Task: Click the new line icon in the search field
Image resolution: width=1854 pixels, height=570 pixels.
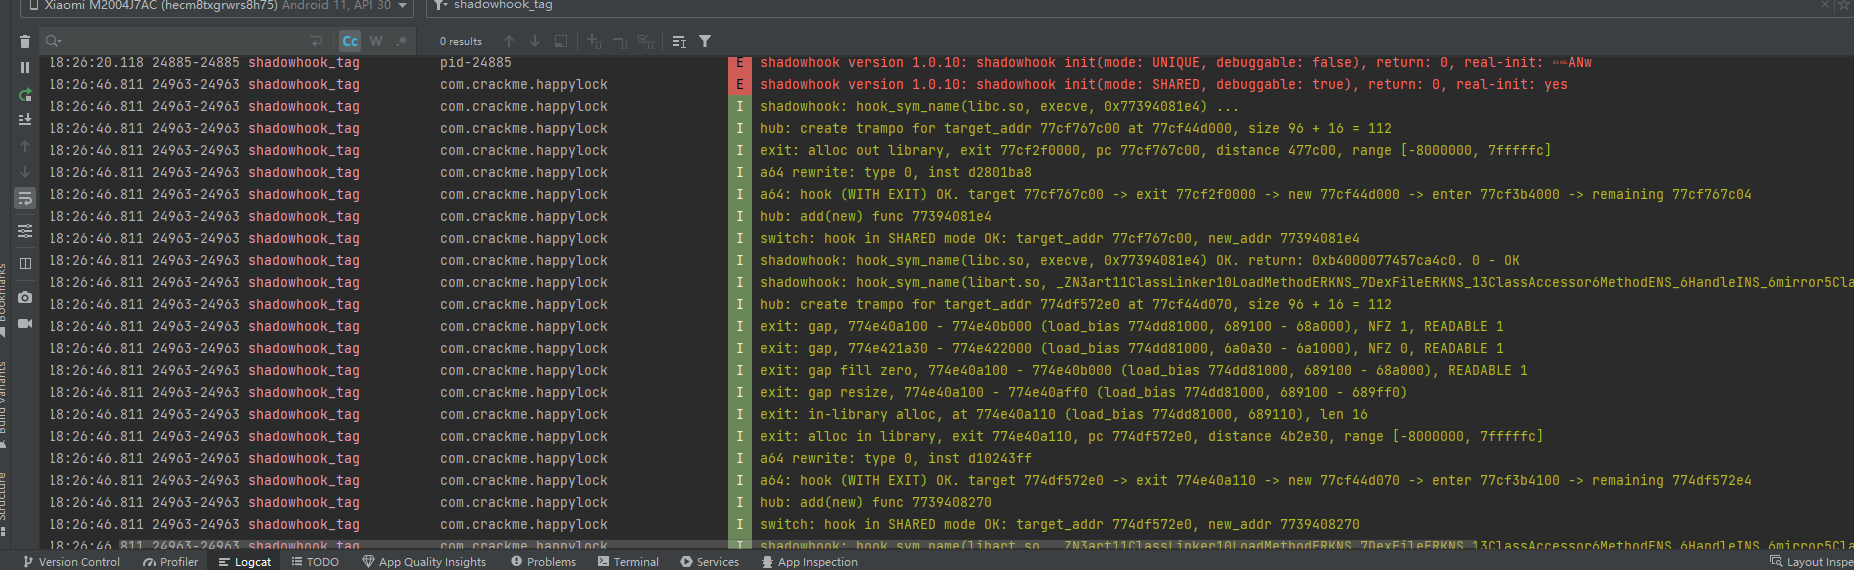Action: pyautogui.click(x=316, y=41)
